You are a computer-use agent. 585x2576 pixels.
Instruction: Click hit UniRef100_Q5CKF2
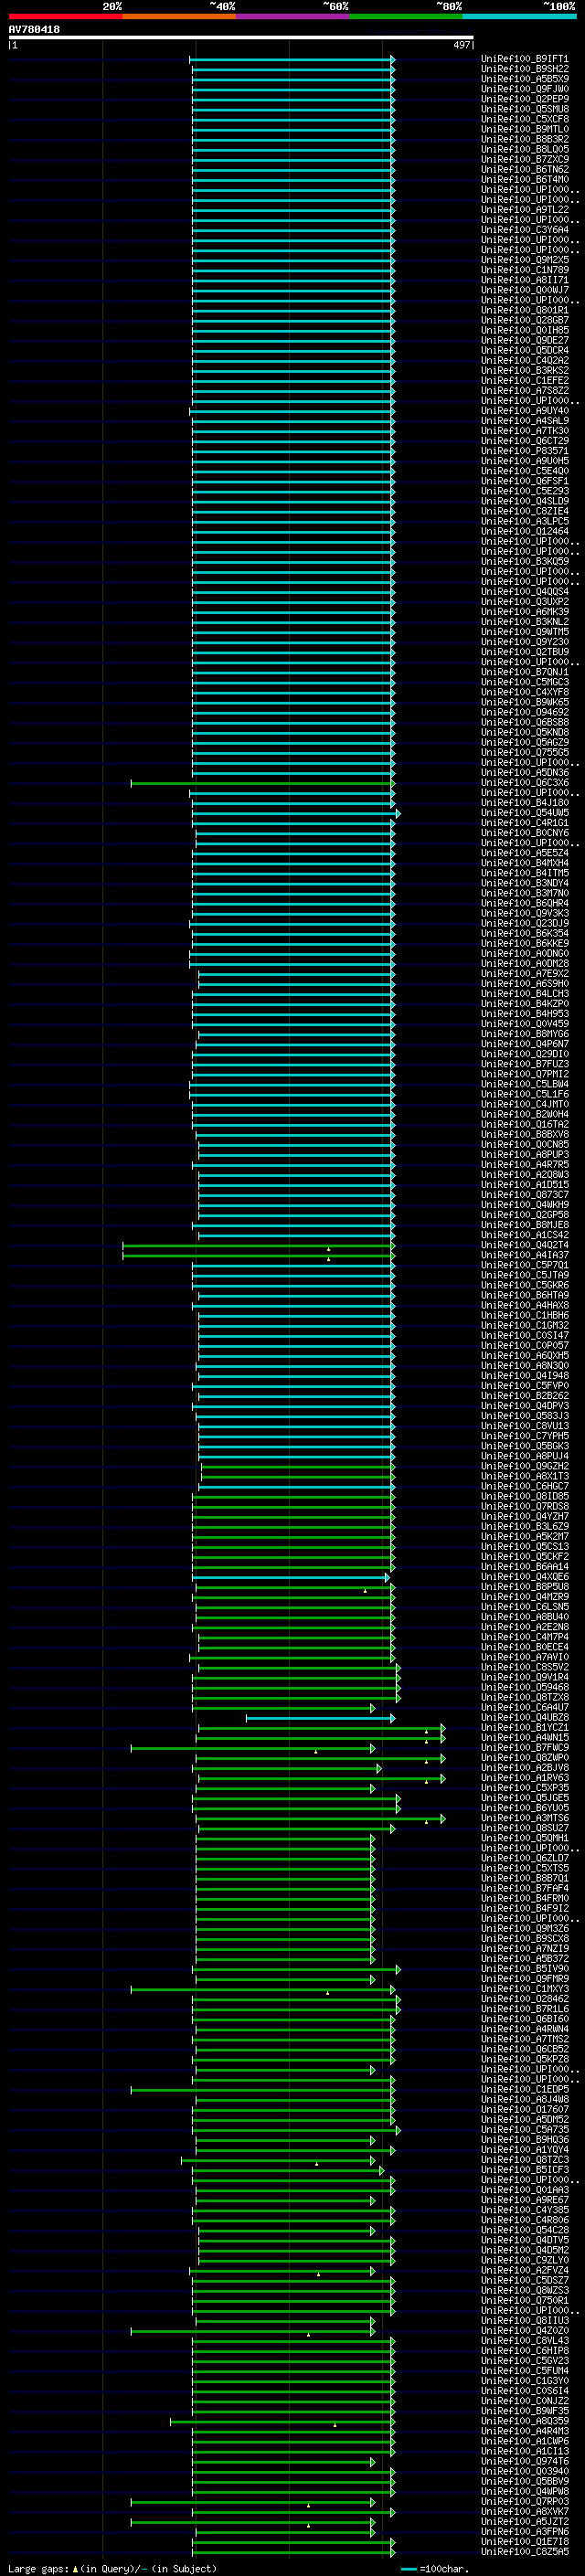pos(525,1556)
